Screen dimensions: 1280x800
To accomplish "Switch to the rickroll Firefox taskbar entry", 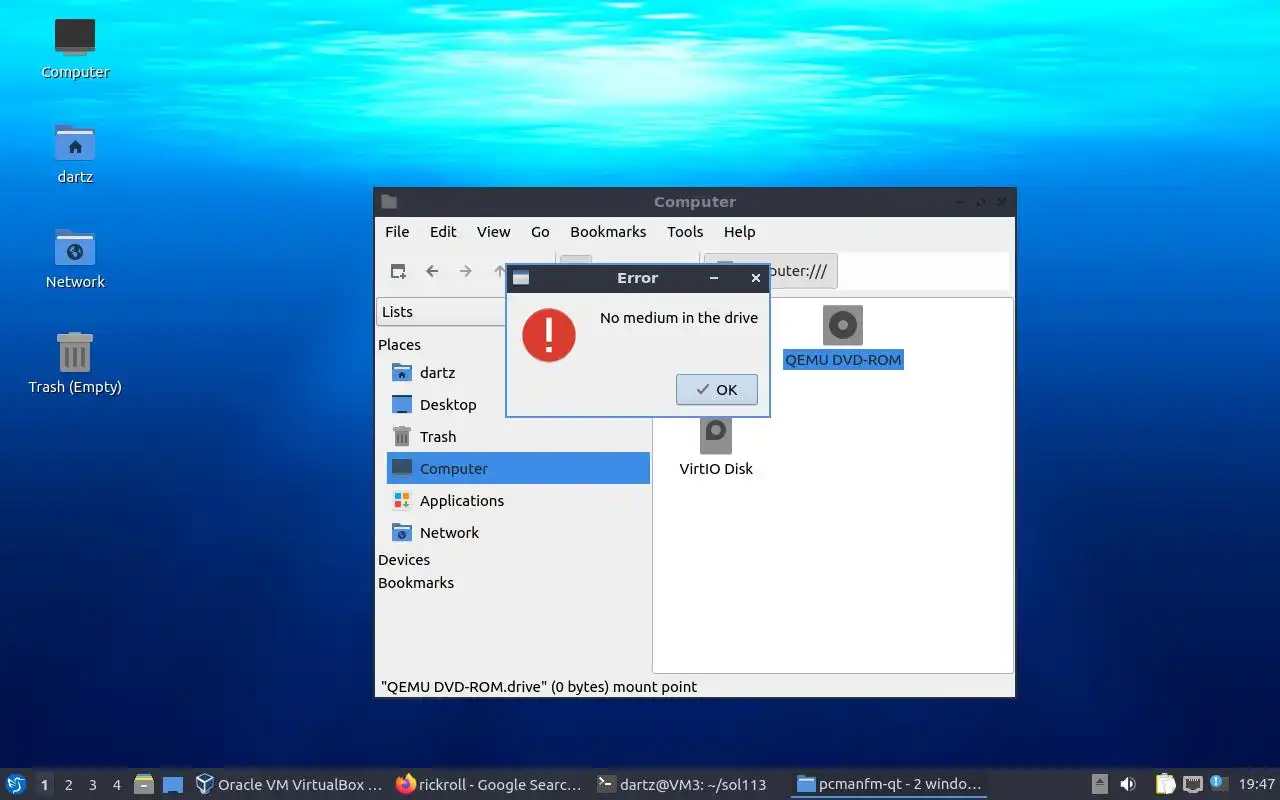I will tap(489, 784).
